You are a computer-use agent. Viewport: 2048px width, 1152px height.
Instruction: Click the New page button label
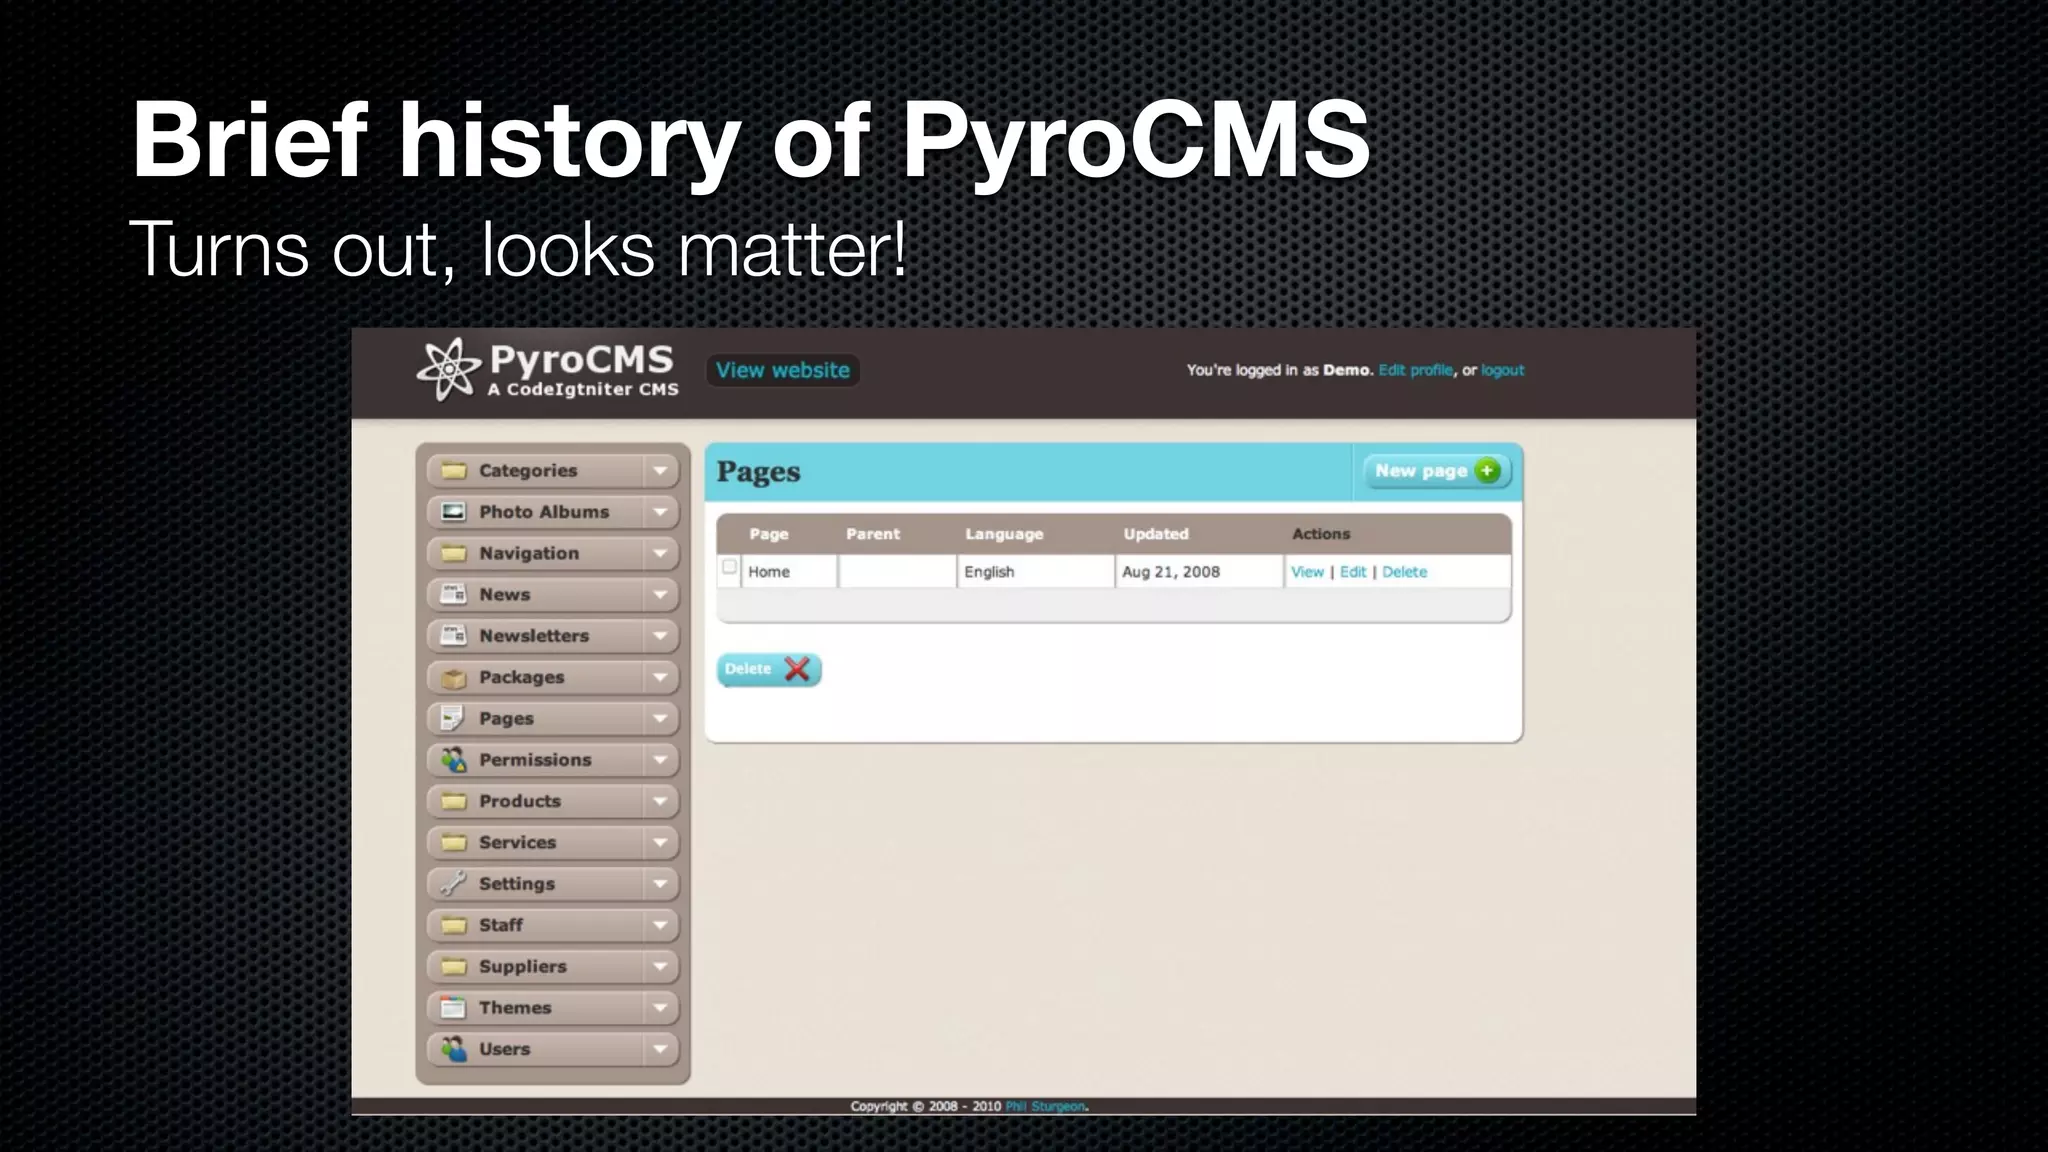coord(1421,471)
